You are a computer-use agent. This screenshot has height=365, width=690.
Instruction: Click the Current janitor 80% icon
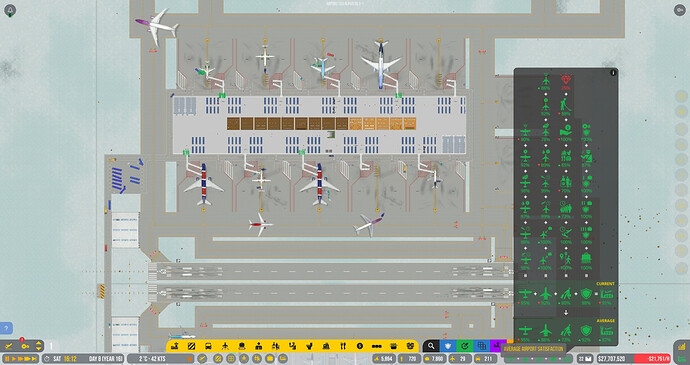pos(566,293)
